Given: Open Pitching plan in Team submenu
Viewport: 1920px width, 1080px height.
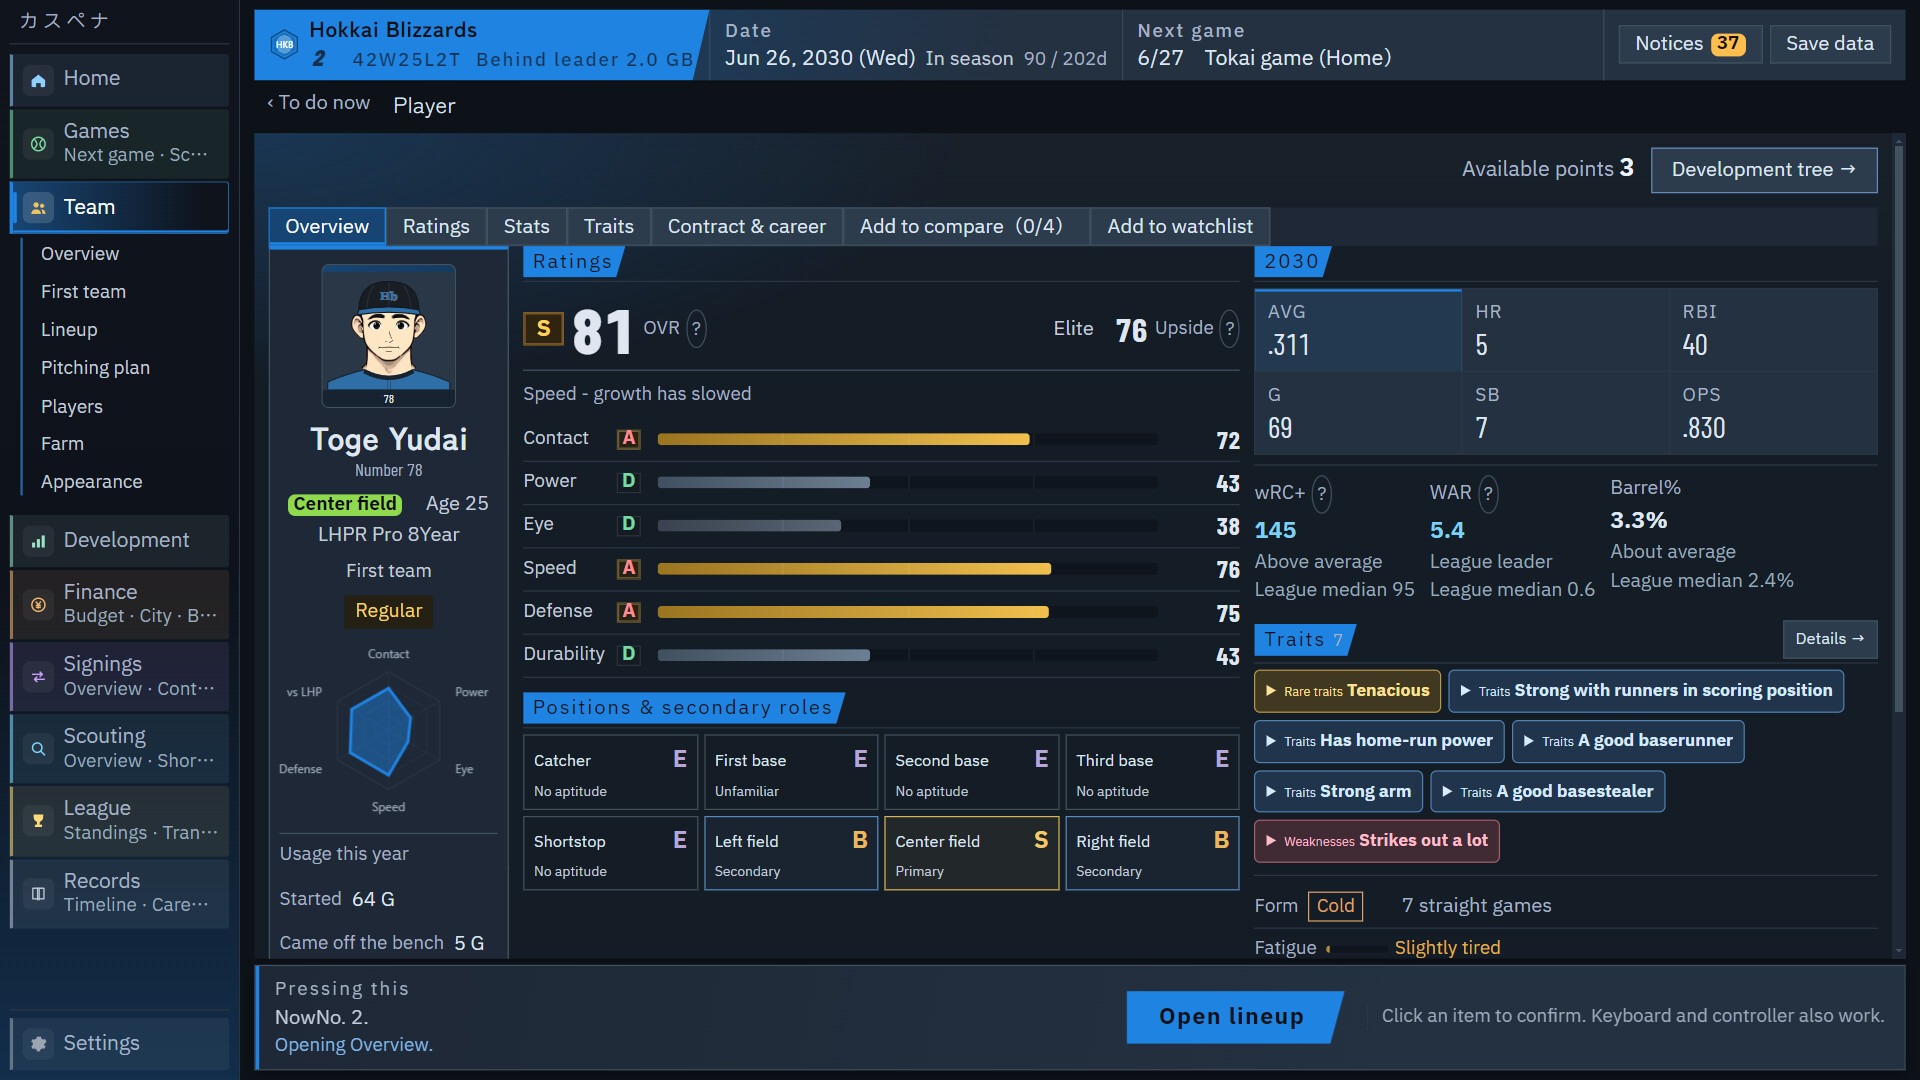Looking at the screenshot, I should pos(95,368).
